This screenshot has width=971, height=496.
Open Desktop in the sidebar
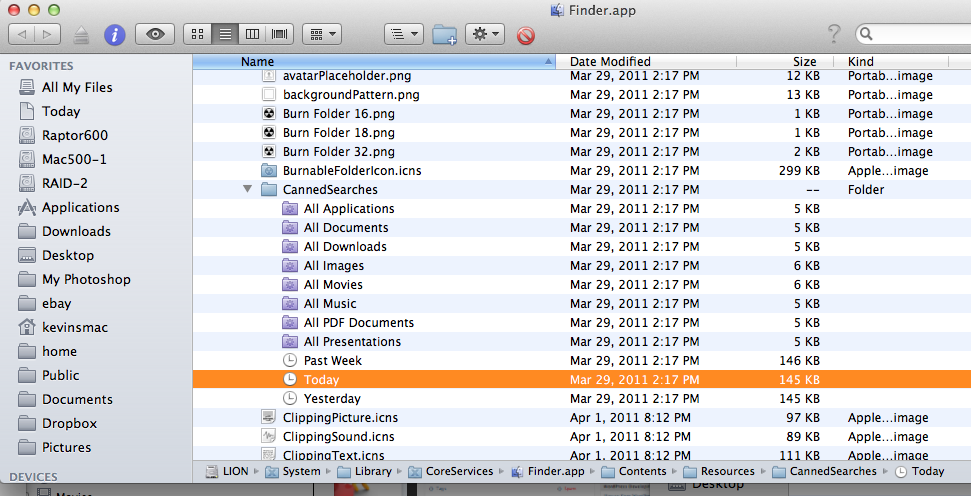point(67,255)
